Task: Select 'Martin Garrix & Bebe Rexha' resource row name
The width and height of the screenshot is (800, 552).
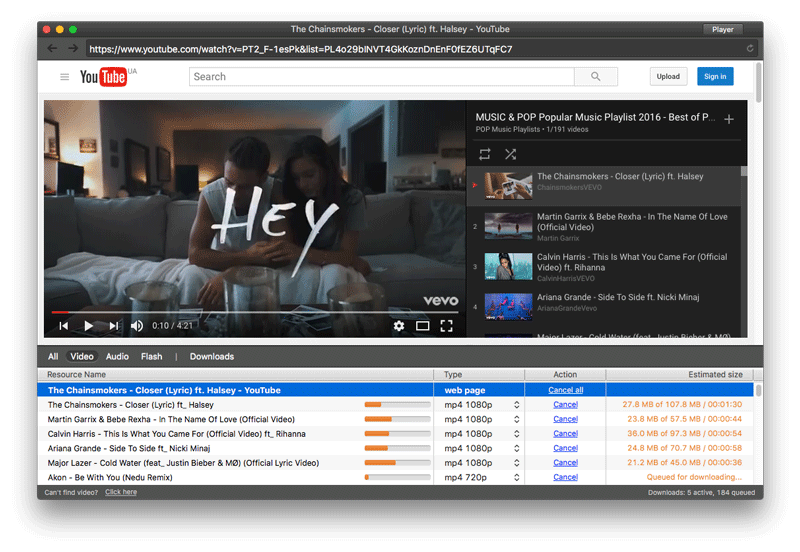Action: click(x=171, y=419)
